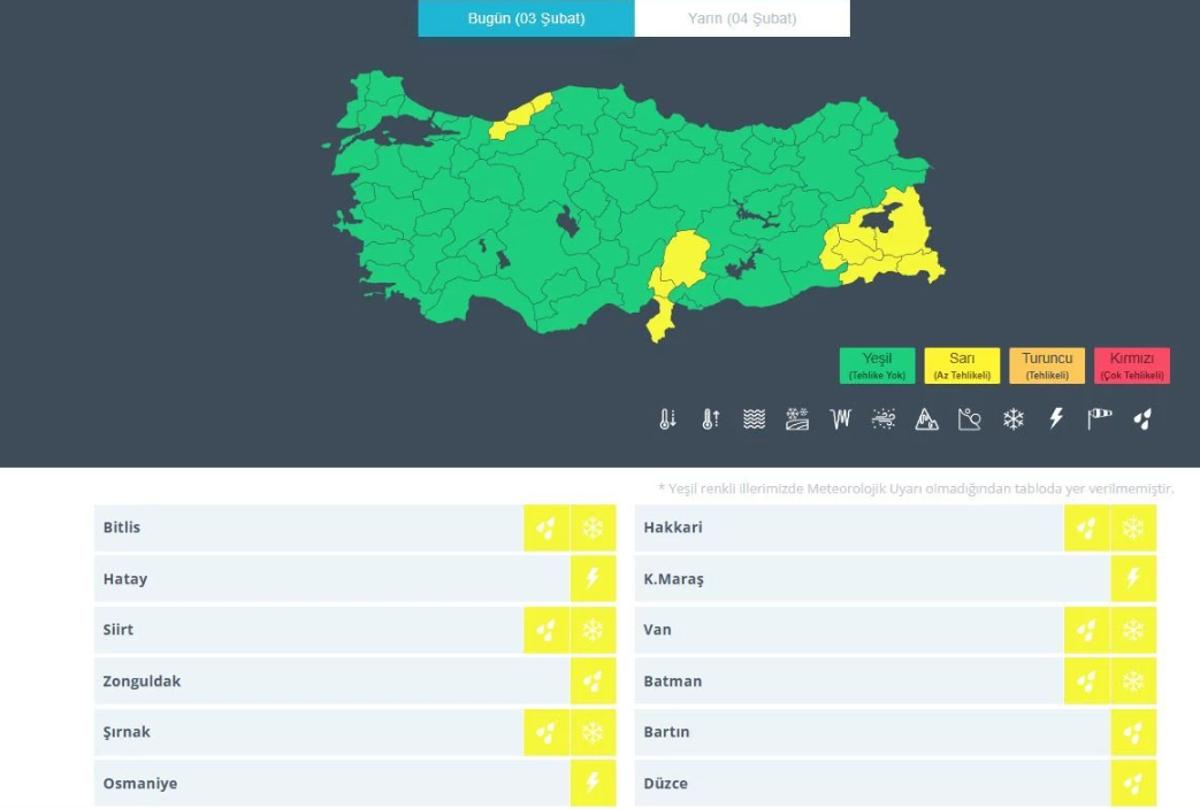Screen dimensions: 1200x809
Task: Click the Kırmızı (Çok Tehlikeli) legend swatch
Action: tap(1131, 366)
